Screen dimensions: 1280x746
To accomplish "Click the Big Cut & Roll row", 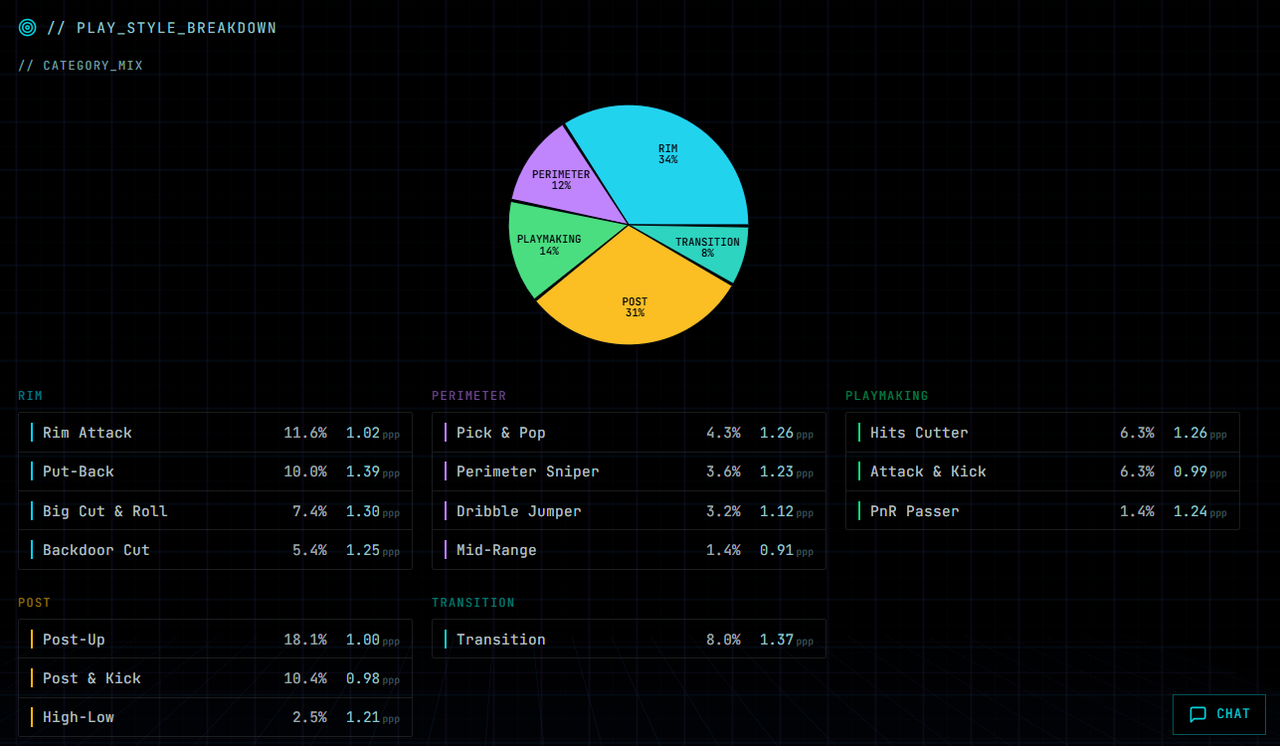I will (x=215, y=511).
